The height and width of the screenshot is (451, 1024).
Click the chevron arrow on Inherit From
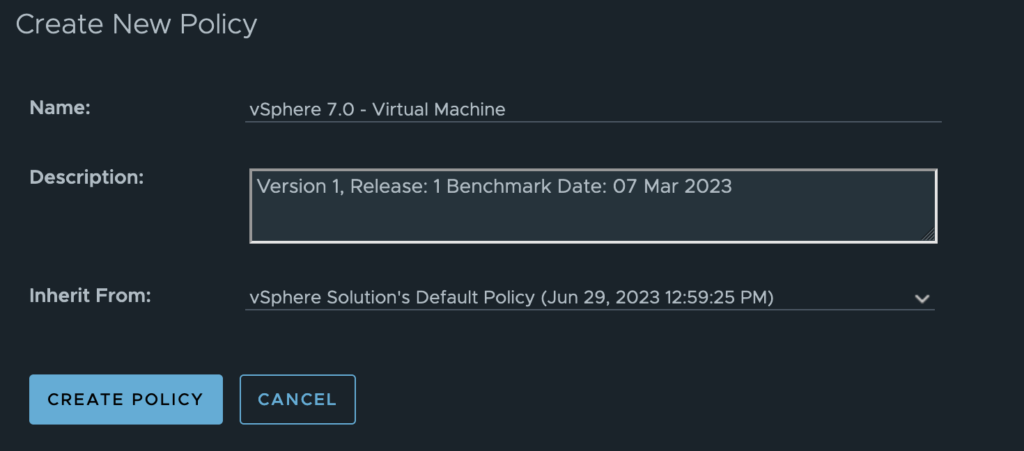pos(921,298)
